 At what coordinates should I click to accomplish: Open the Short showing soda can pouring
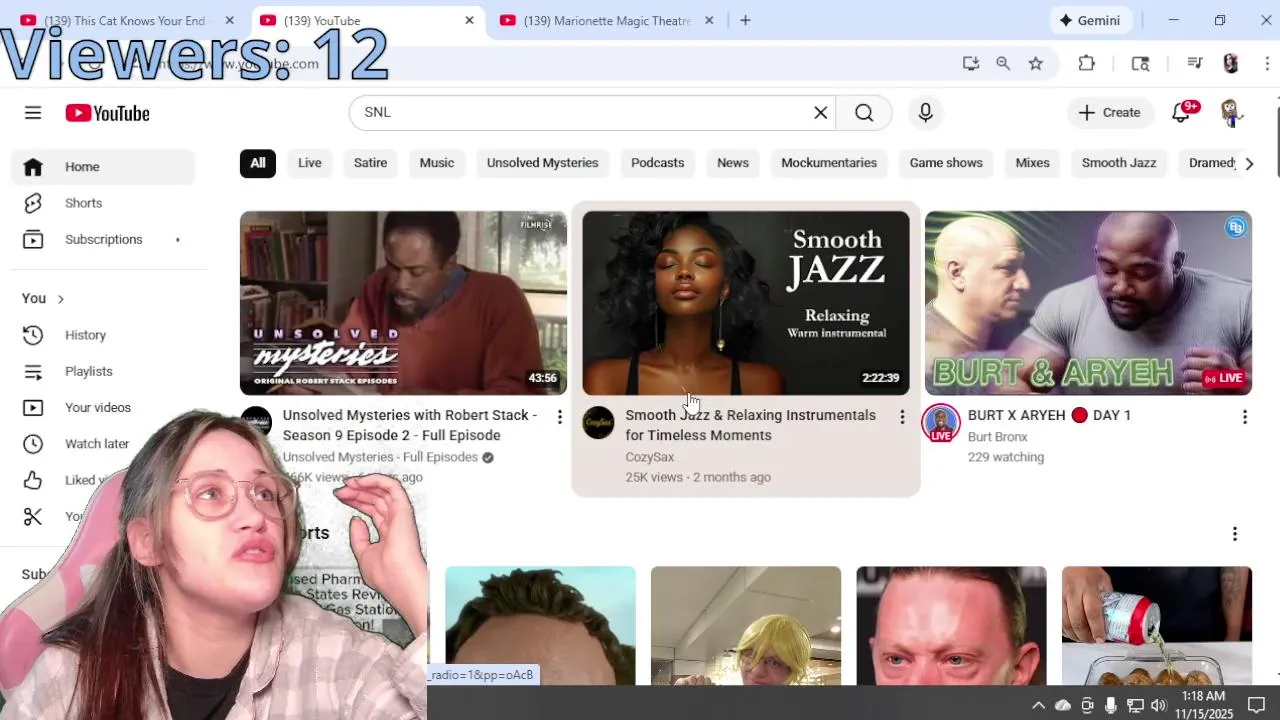1157,626
